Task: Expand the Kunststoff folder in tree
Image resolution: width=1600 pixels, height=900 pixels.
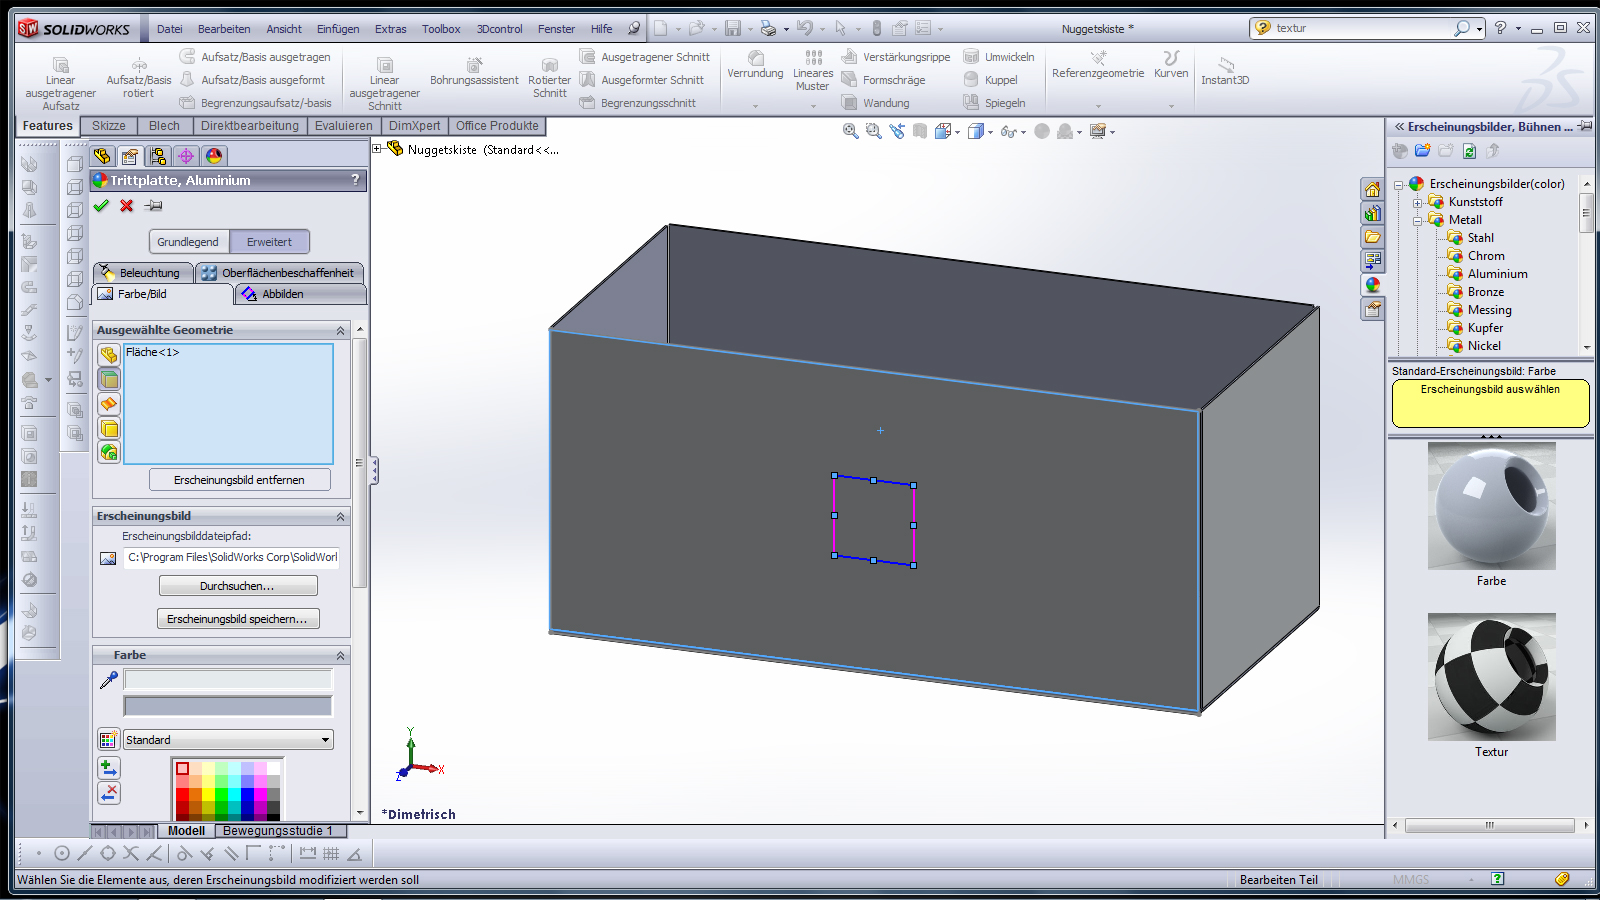Action: coord(1417,202)
